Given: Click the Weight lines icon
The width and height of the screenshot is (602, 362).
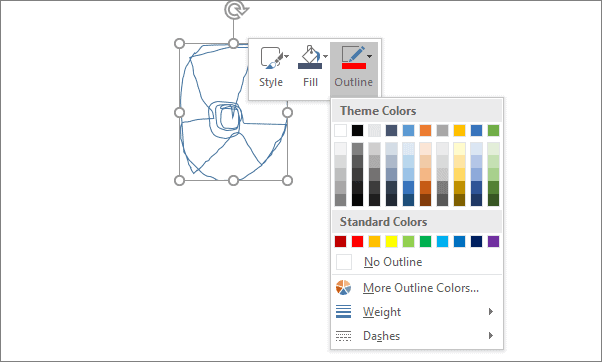Looking at the screenshot, I should pos(343,311).
